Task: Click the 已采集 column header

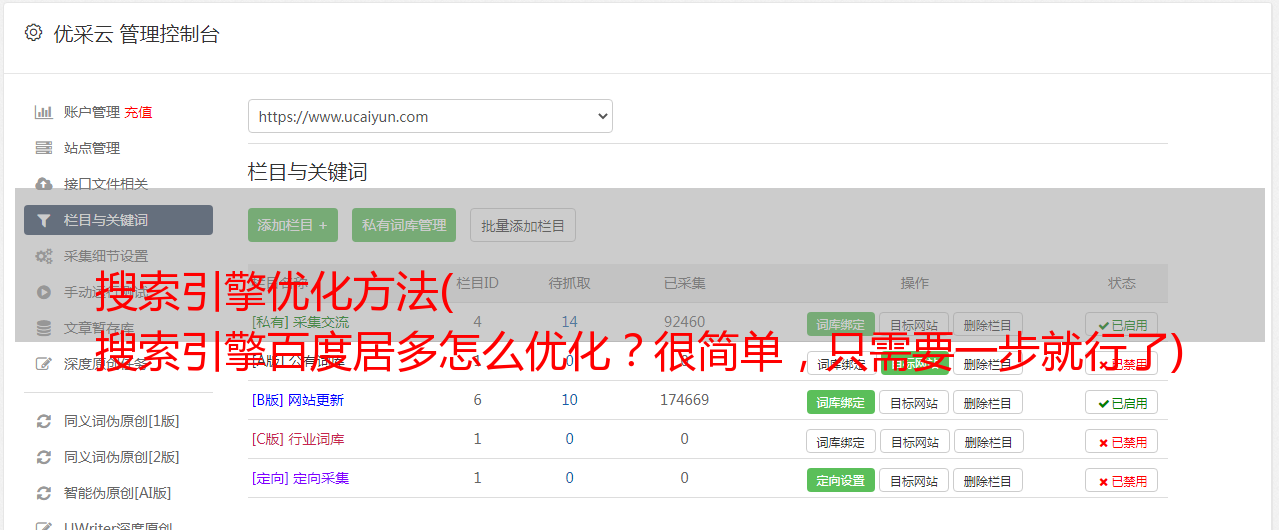Action: point(685,283)
